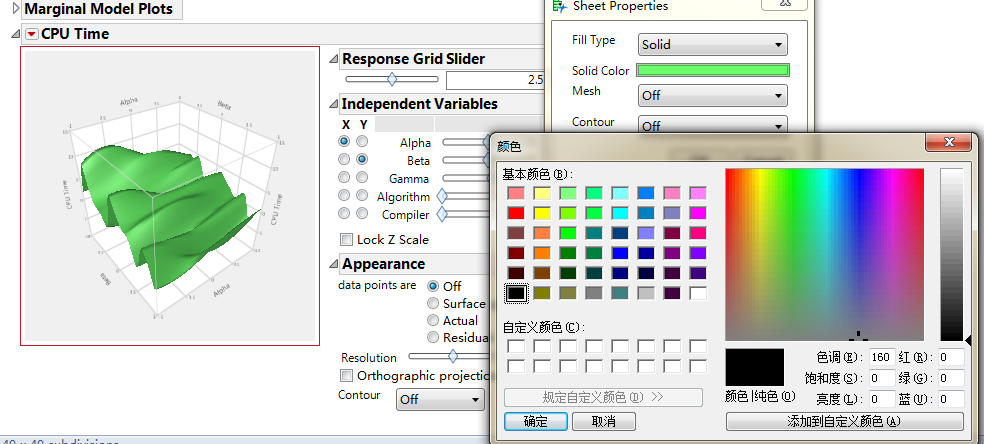Pick the pure yellow basic color swatch
This screenshot has width=984, height=444.
pos(542,213)
